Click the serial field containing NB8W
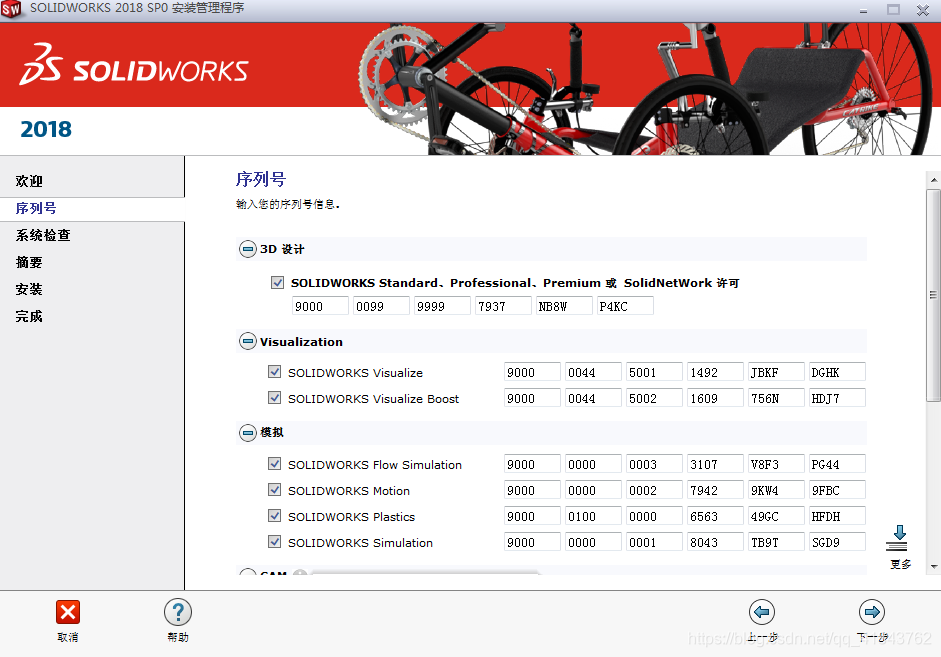The width and height of the screenshot is (941, 657). (565, 306)
